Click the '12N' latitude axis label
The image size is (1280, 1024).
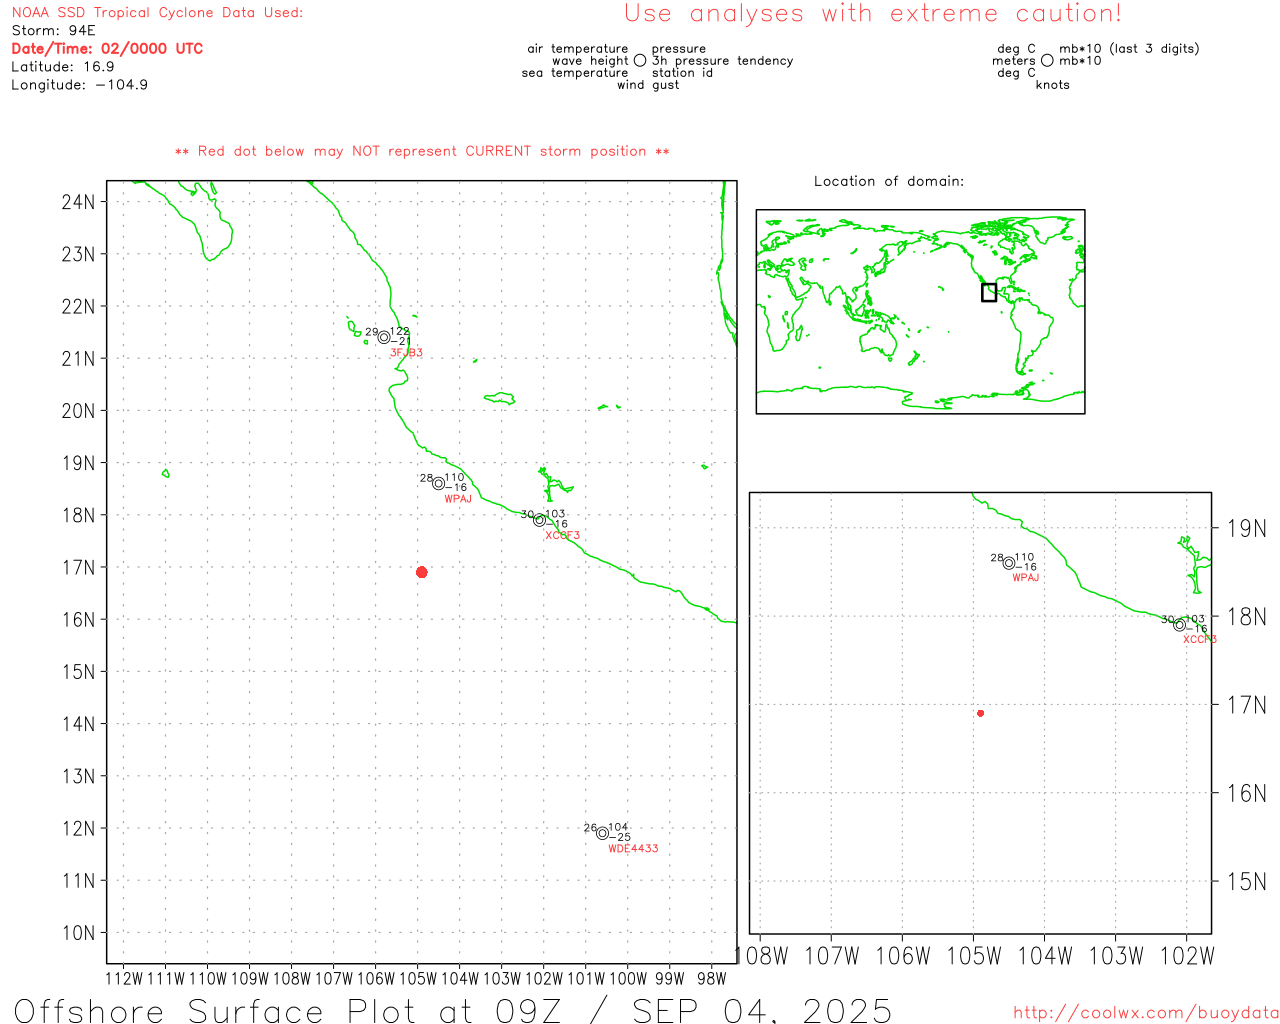point(78,828)
